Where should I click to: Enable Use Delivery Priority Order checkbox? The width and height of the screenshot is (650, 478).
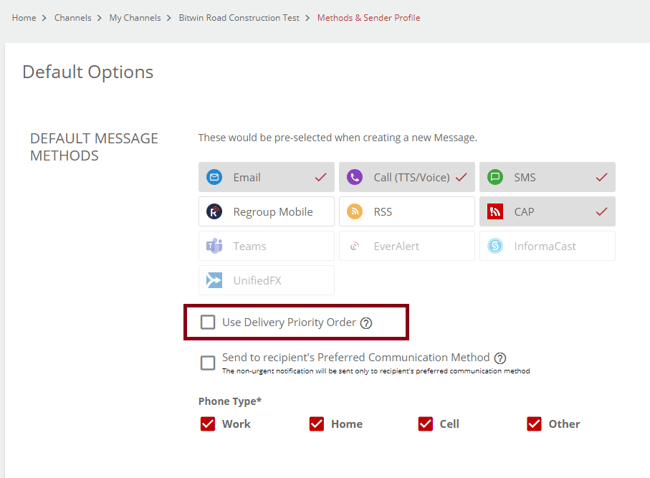208,322
